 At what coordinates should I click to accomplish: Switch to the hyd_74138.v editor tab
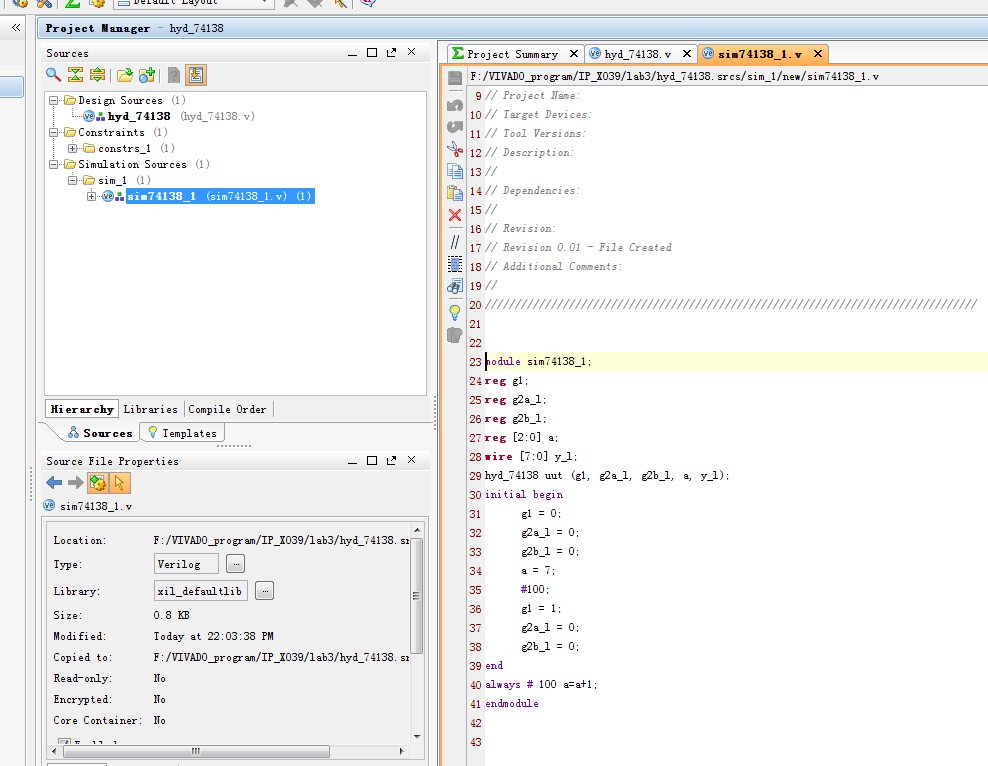click(x=637, y=54)
